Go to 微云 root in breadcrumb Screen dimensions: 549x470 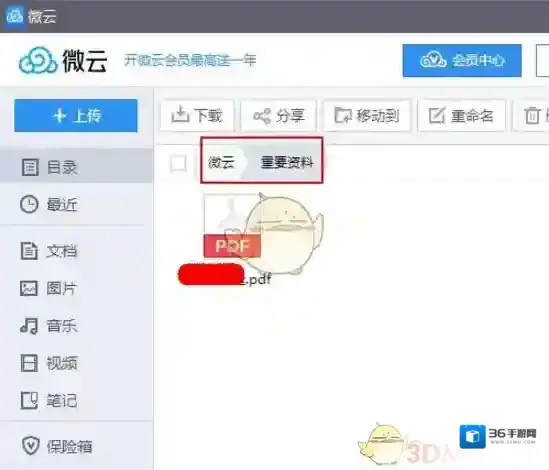tap(221, 163)
